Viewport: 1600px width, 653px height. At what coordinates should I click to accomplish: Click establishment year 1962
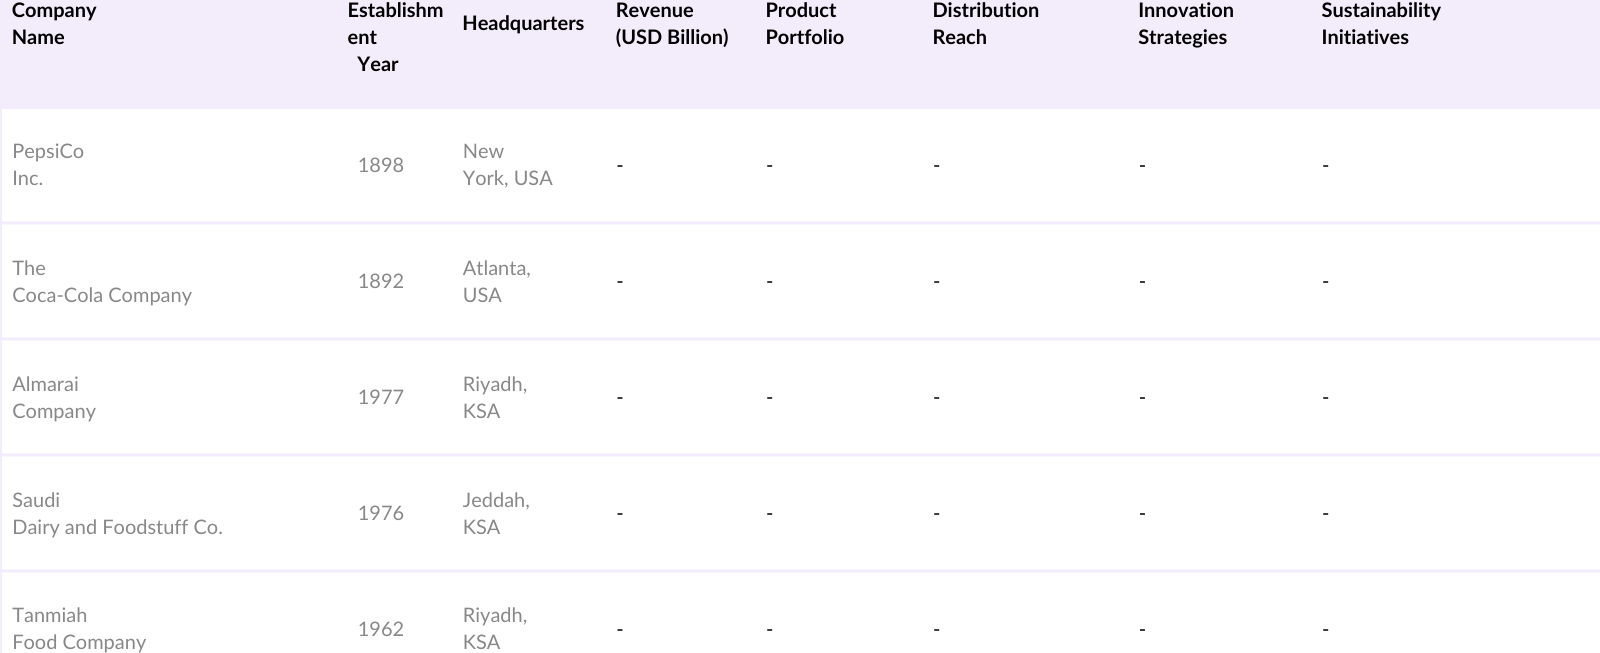[x=381, y=629]
